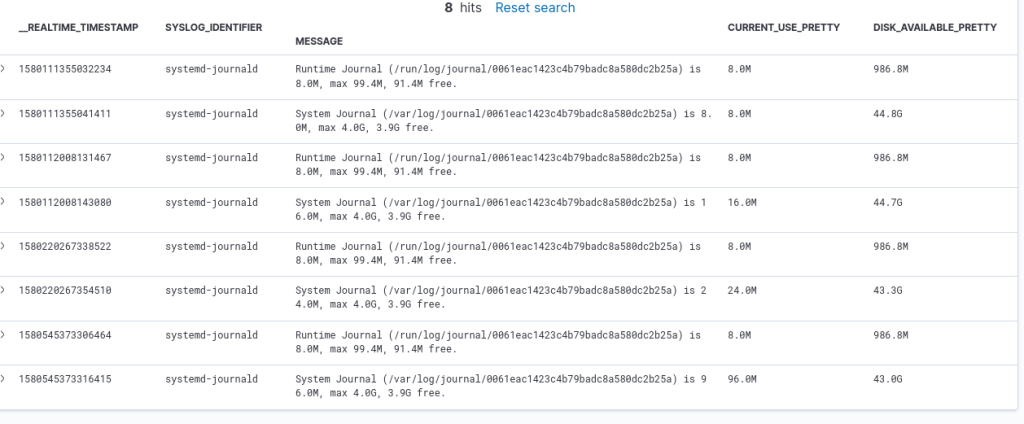The height and width of the screenshot is (424, 1024).
Task: Click the DISK_AVAILABLE_PRETTY column header
Action: pos(934,27)
